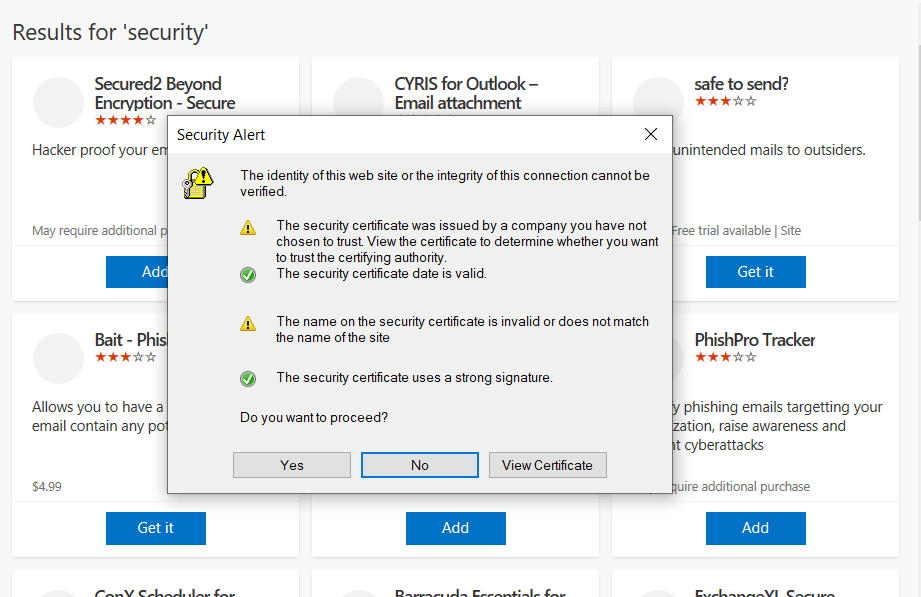Close the Security Alert dialog
This screenshot has height=597, width=921.
(651, 134)
